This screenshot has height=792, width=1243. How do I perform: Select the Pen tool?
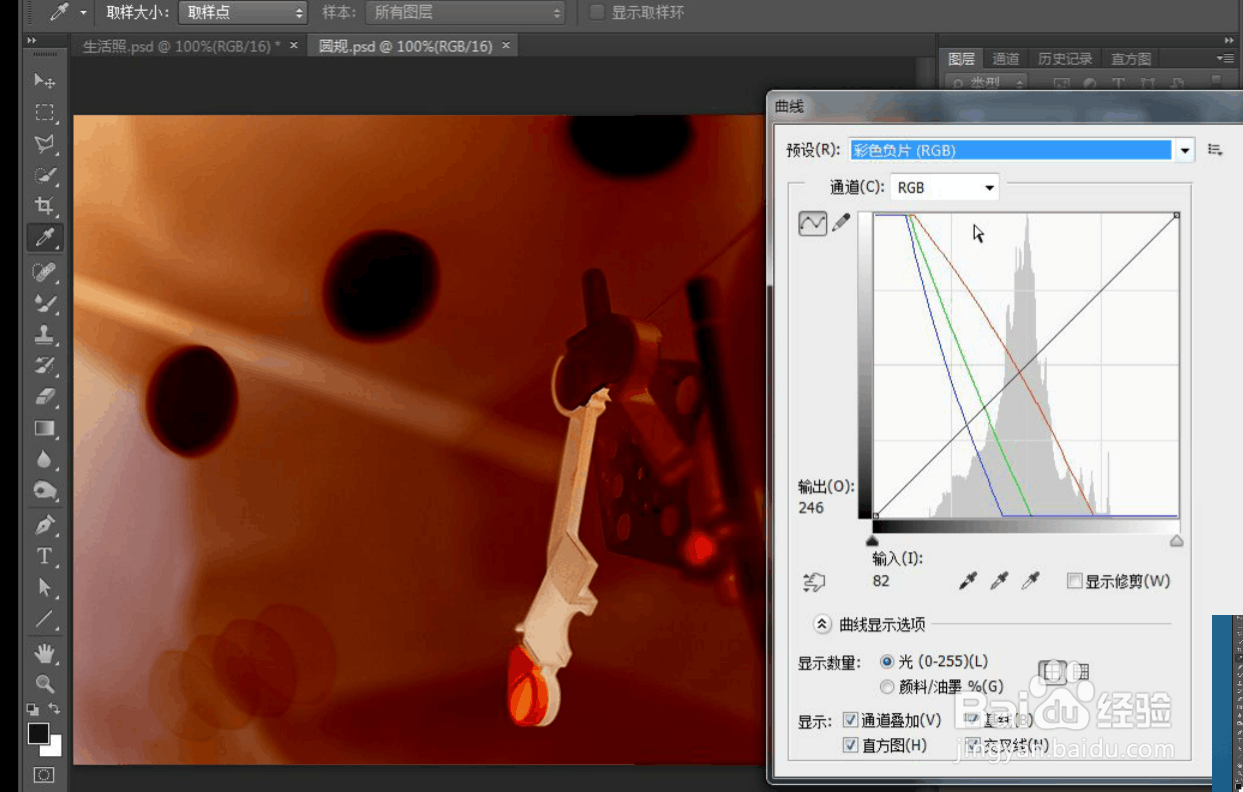(x=44, y=524)
